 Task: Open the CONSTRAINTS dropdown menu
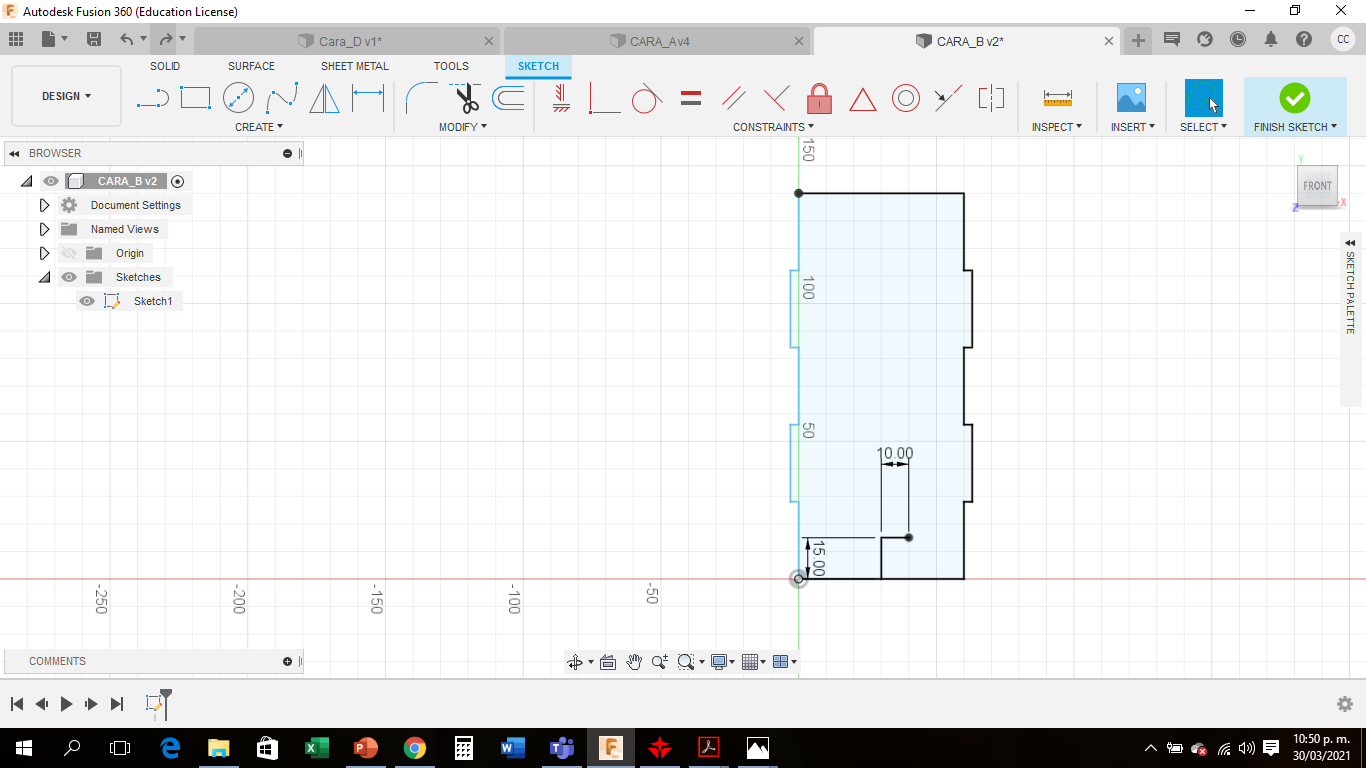pyautogui.click(x=773, y=127)
